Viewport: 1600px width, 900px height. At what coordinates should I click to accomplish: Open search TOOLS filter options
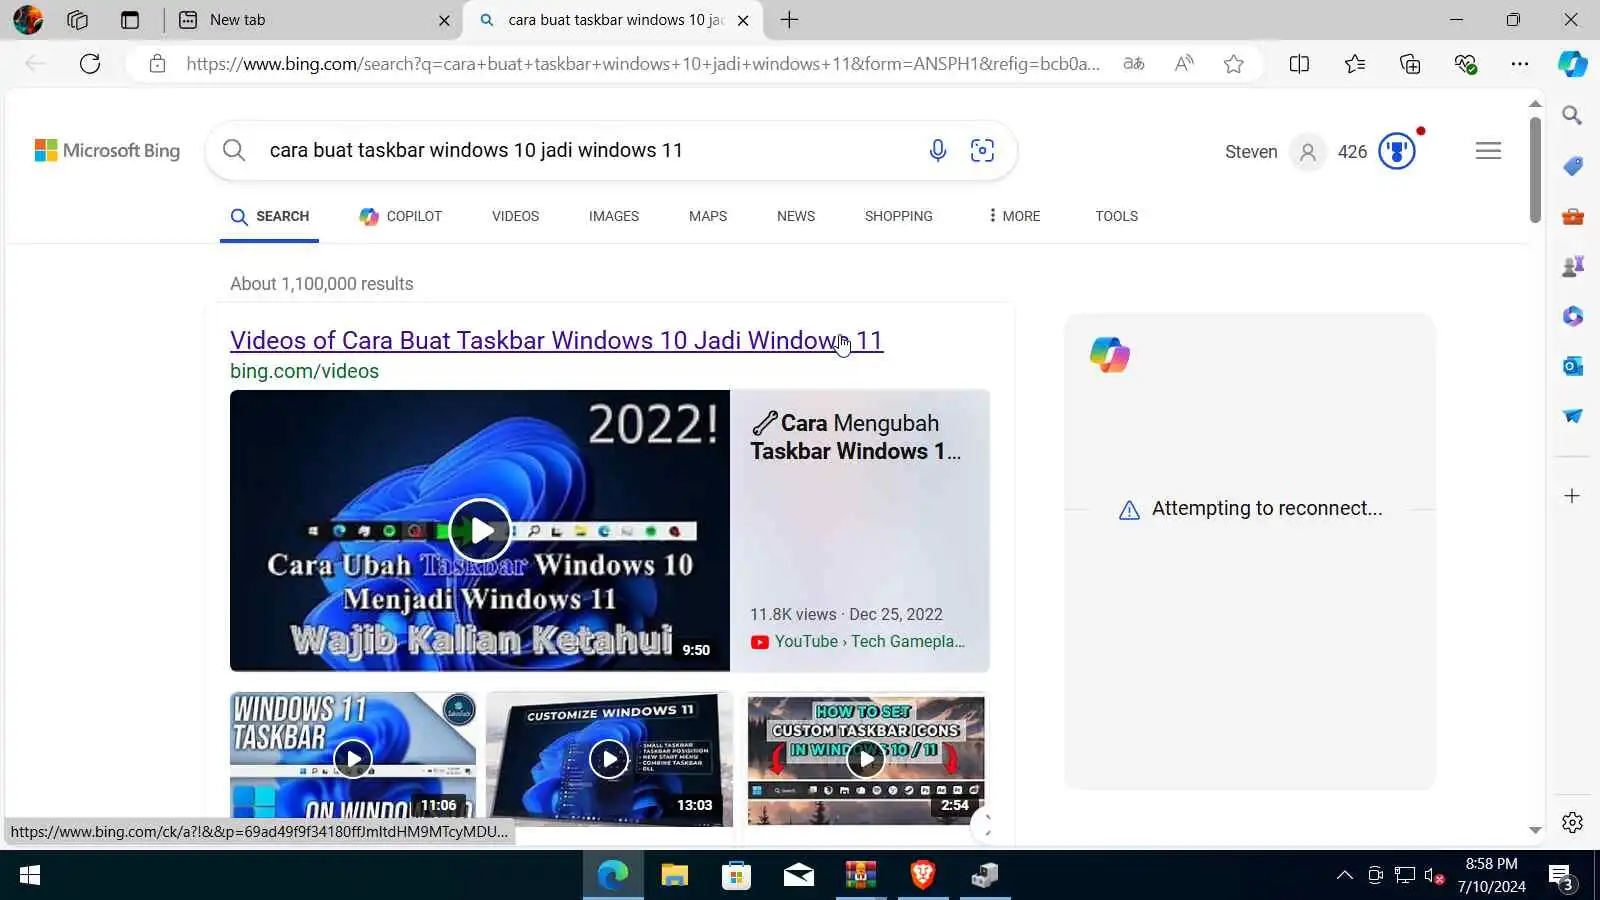coord(1116,216)
